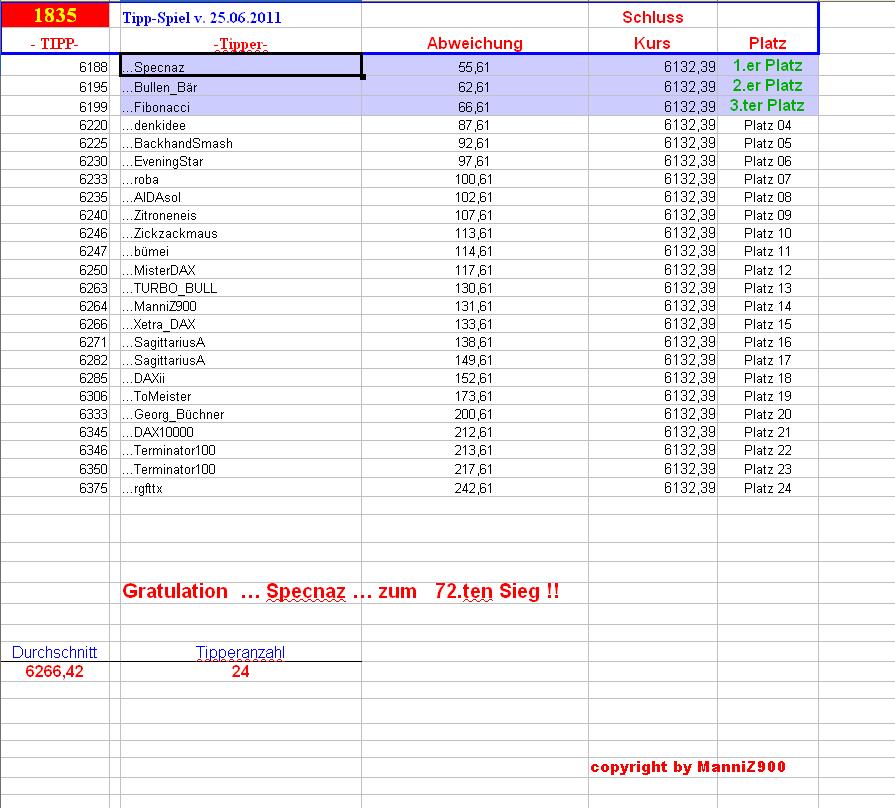The height and width of the screenshot is (808, 895).
Task: Click the Durchschnitt label
Action: 55,652
